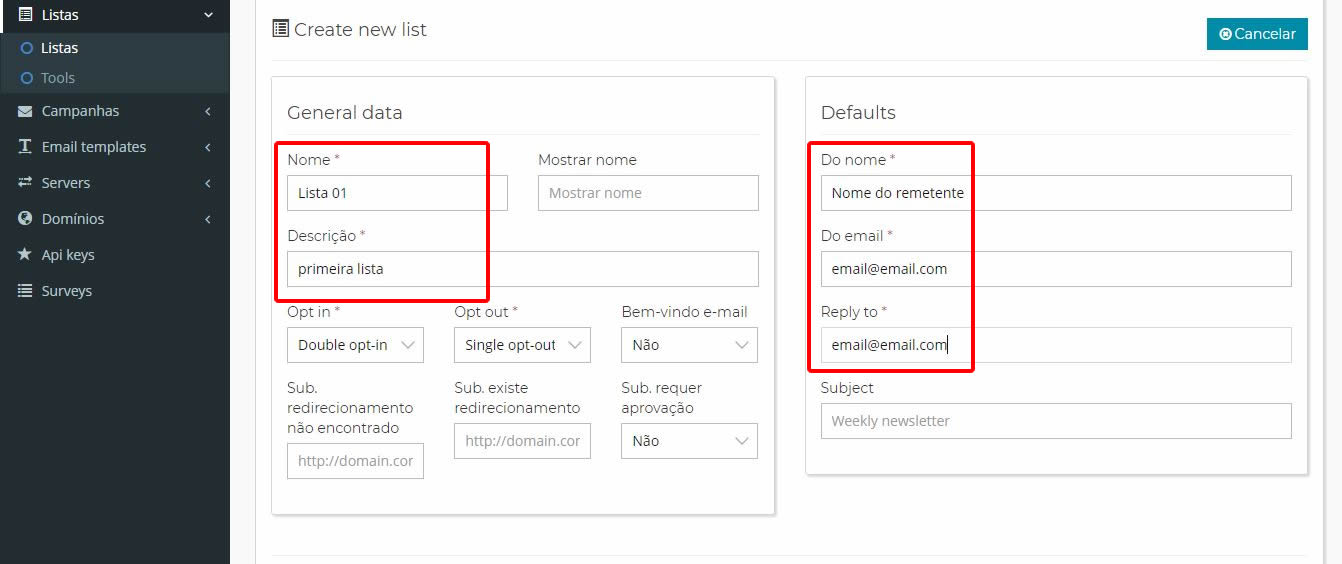
Task: Open the Opt in dropdown
Action: (355, 345)
